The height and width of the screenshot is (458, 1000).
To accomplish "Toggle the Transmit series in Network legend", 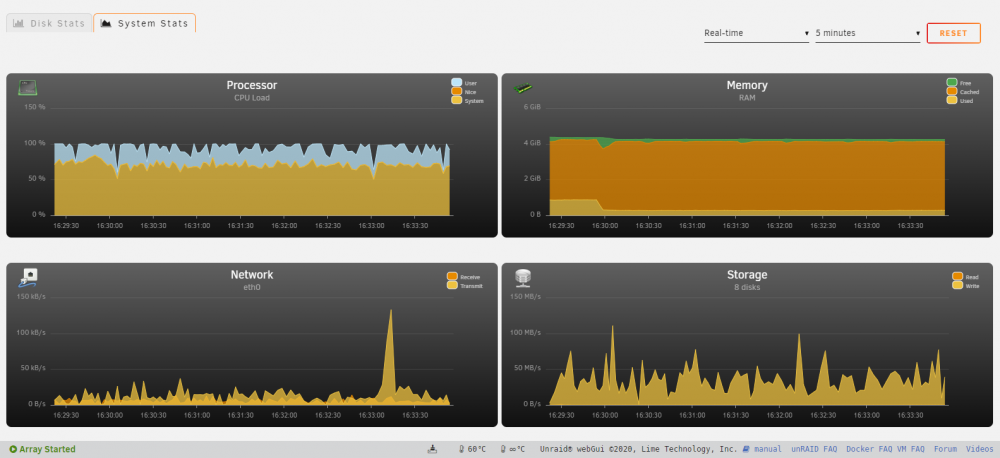I will (x=465, y=286).
